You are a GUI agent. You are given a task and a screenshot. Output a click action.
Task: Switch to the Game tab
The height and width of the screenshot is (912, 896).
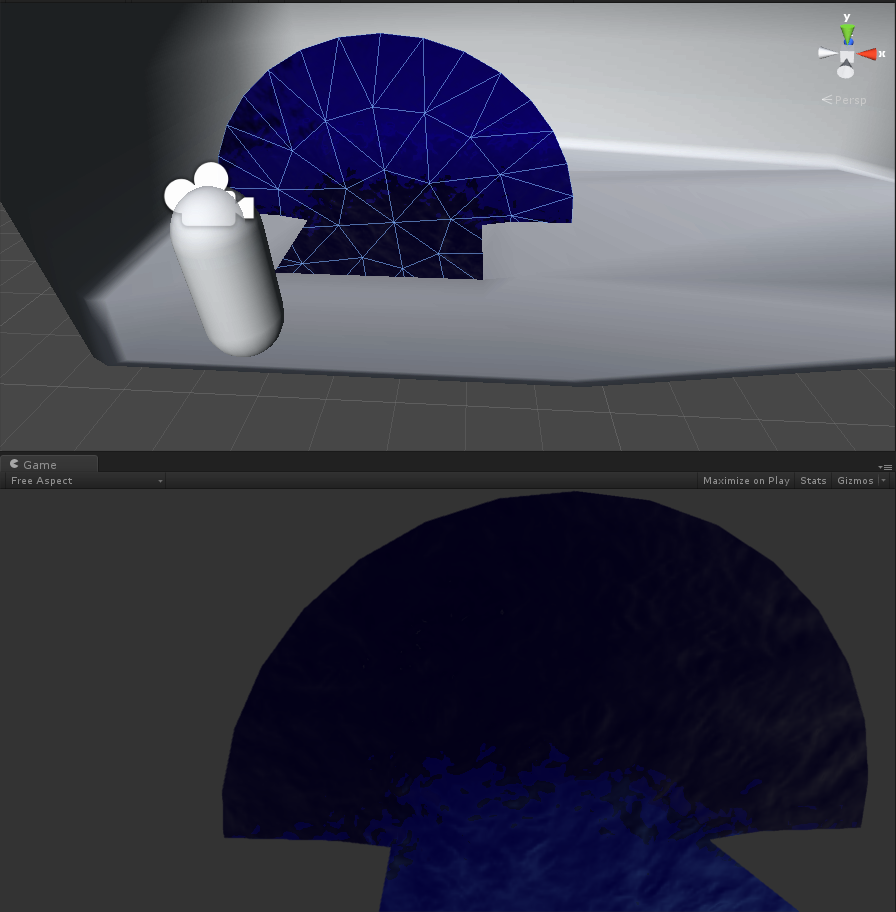coord(49,464)
